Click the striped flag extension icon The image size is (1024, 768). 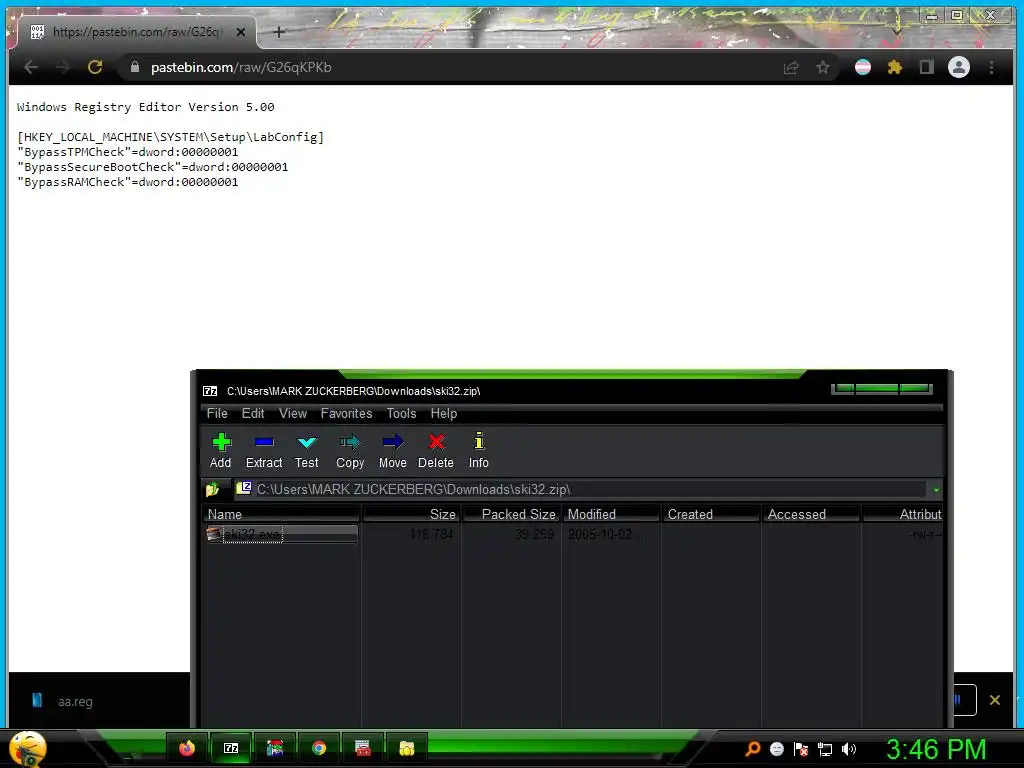(x=863, y=67)
